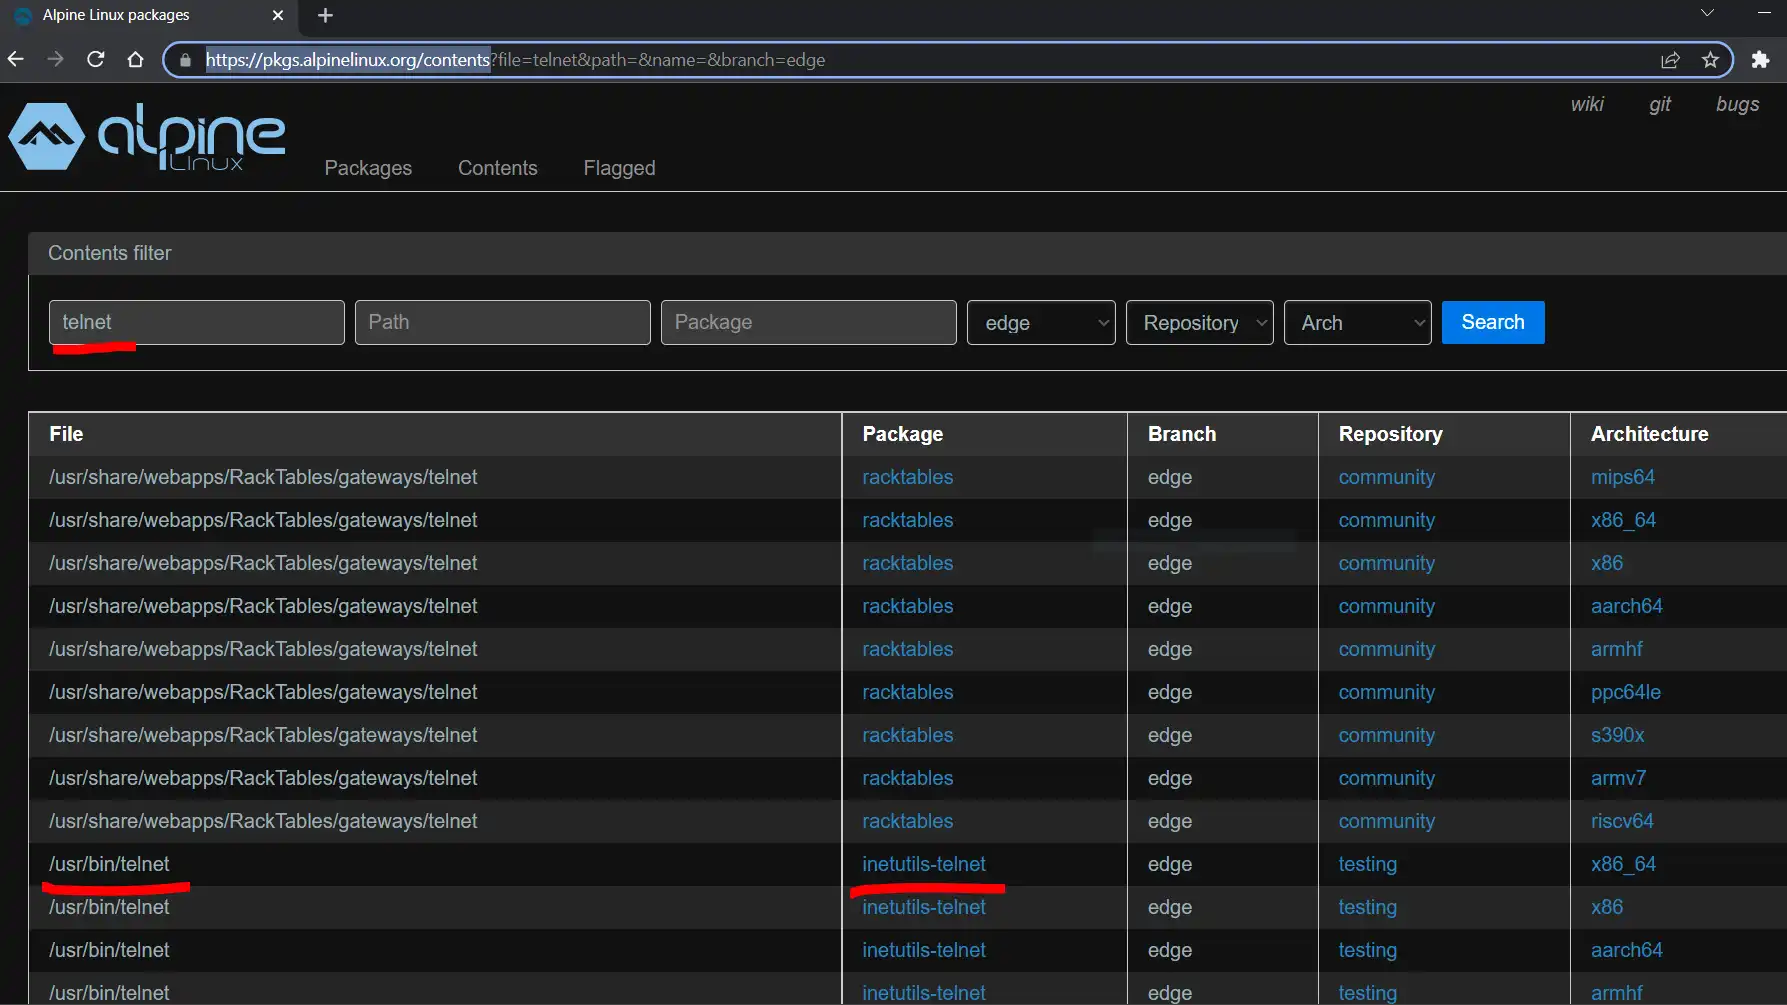Image resolution: width=1787 pixels, height=1005 pixels.
Task: Select /usr/bin/telnet path in x86_64 row
Action: [109, 864]
